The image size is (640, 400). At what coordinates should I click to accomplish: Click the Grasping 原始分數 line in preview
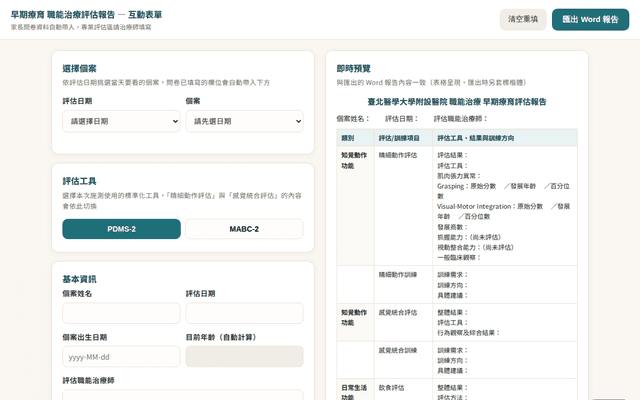pos(503,191)
